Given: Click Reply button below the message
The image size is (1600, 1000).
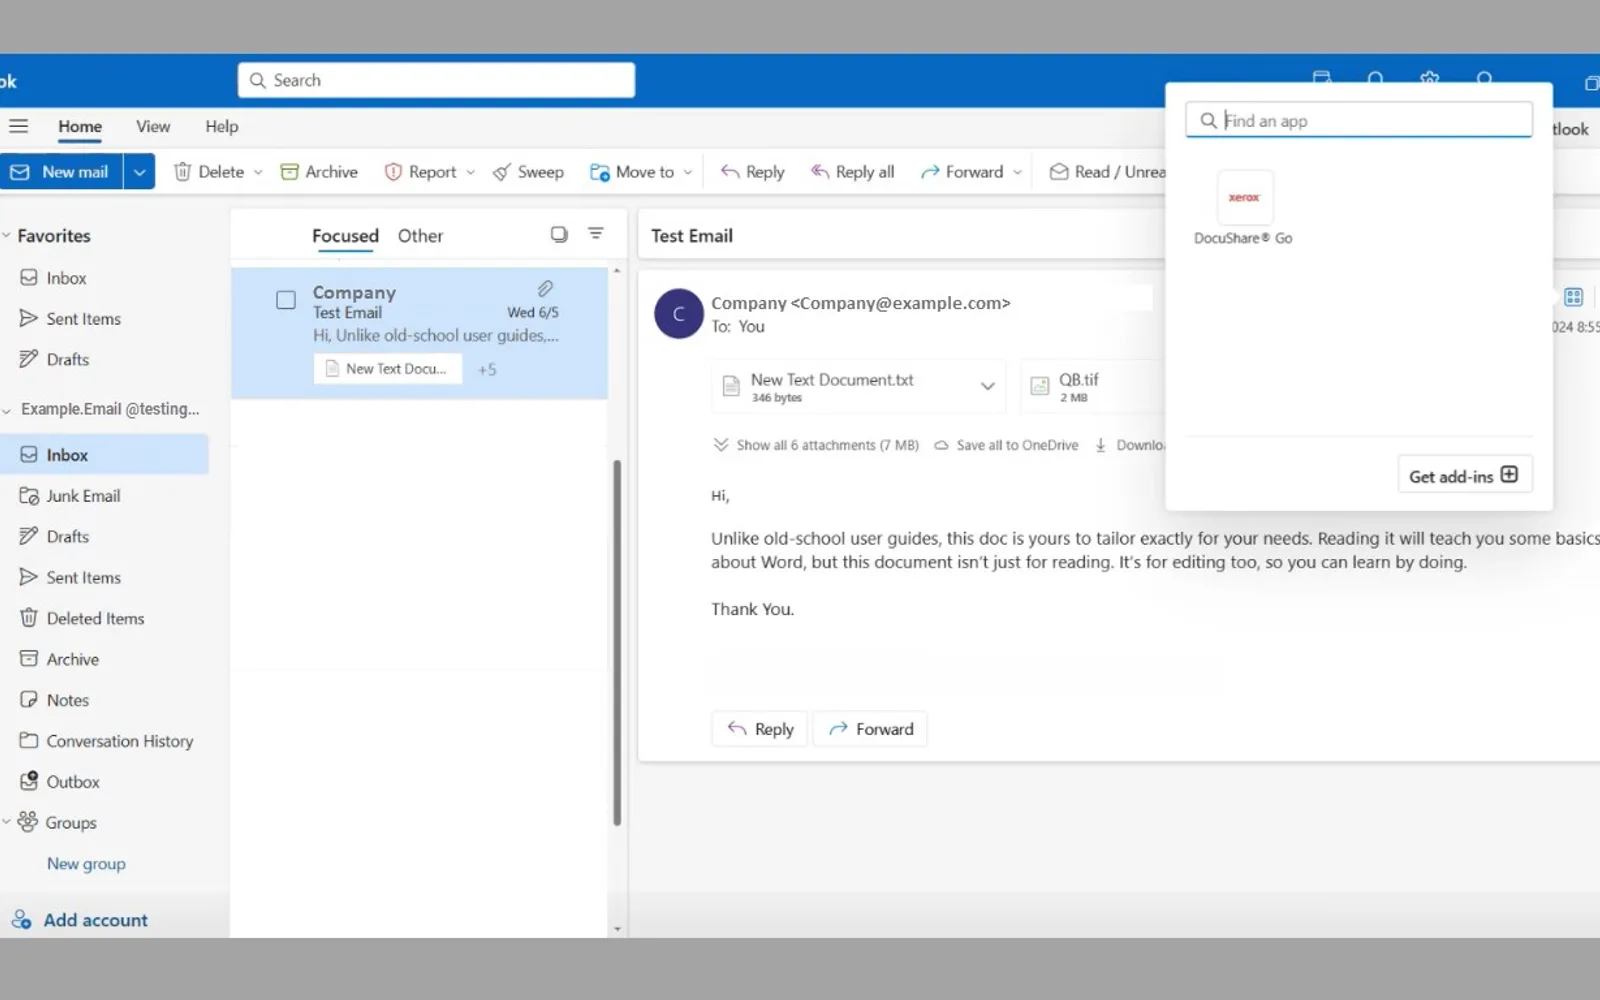Looking at the screenshot, I should [760, 729].
